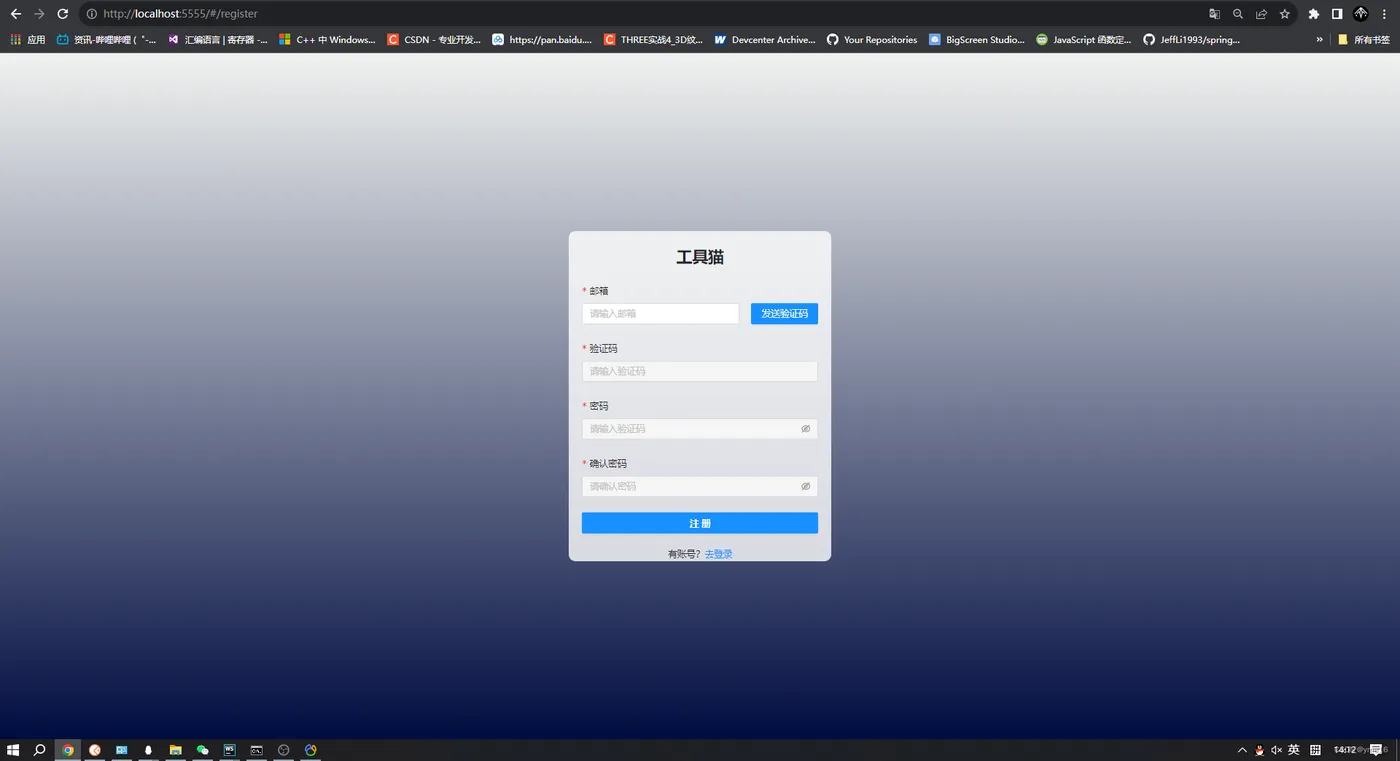
Task: Click the site information icon in address bar
Action: [x=91, y=14]
